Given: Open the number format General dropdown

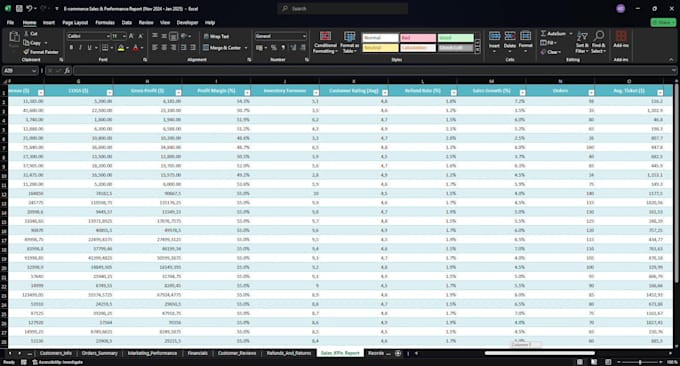Looking at the screenshot, I should pyautogui.click(x=304, y=36).
